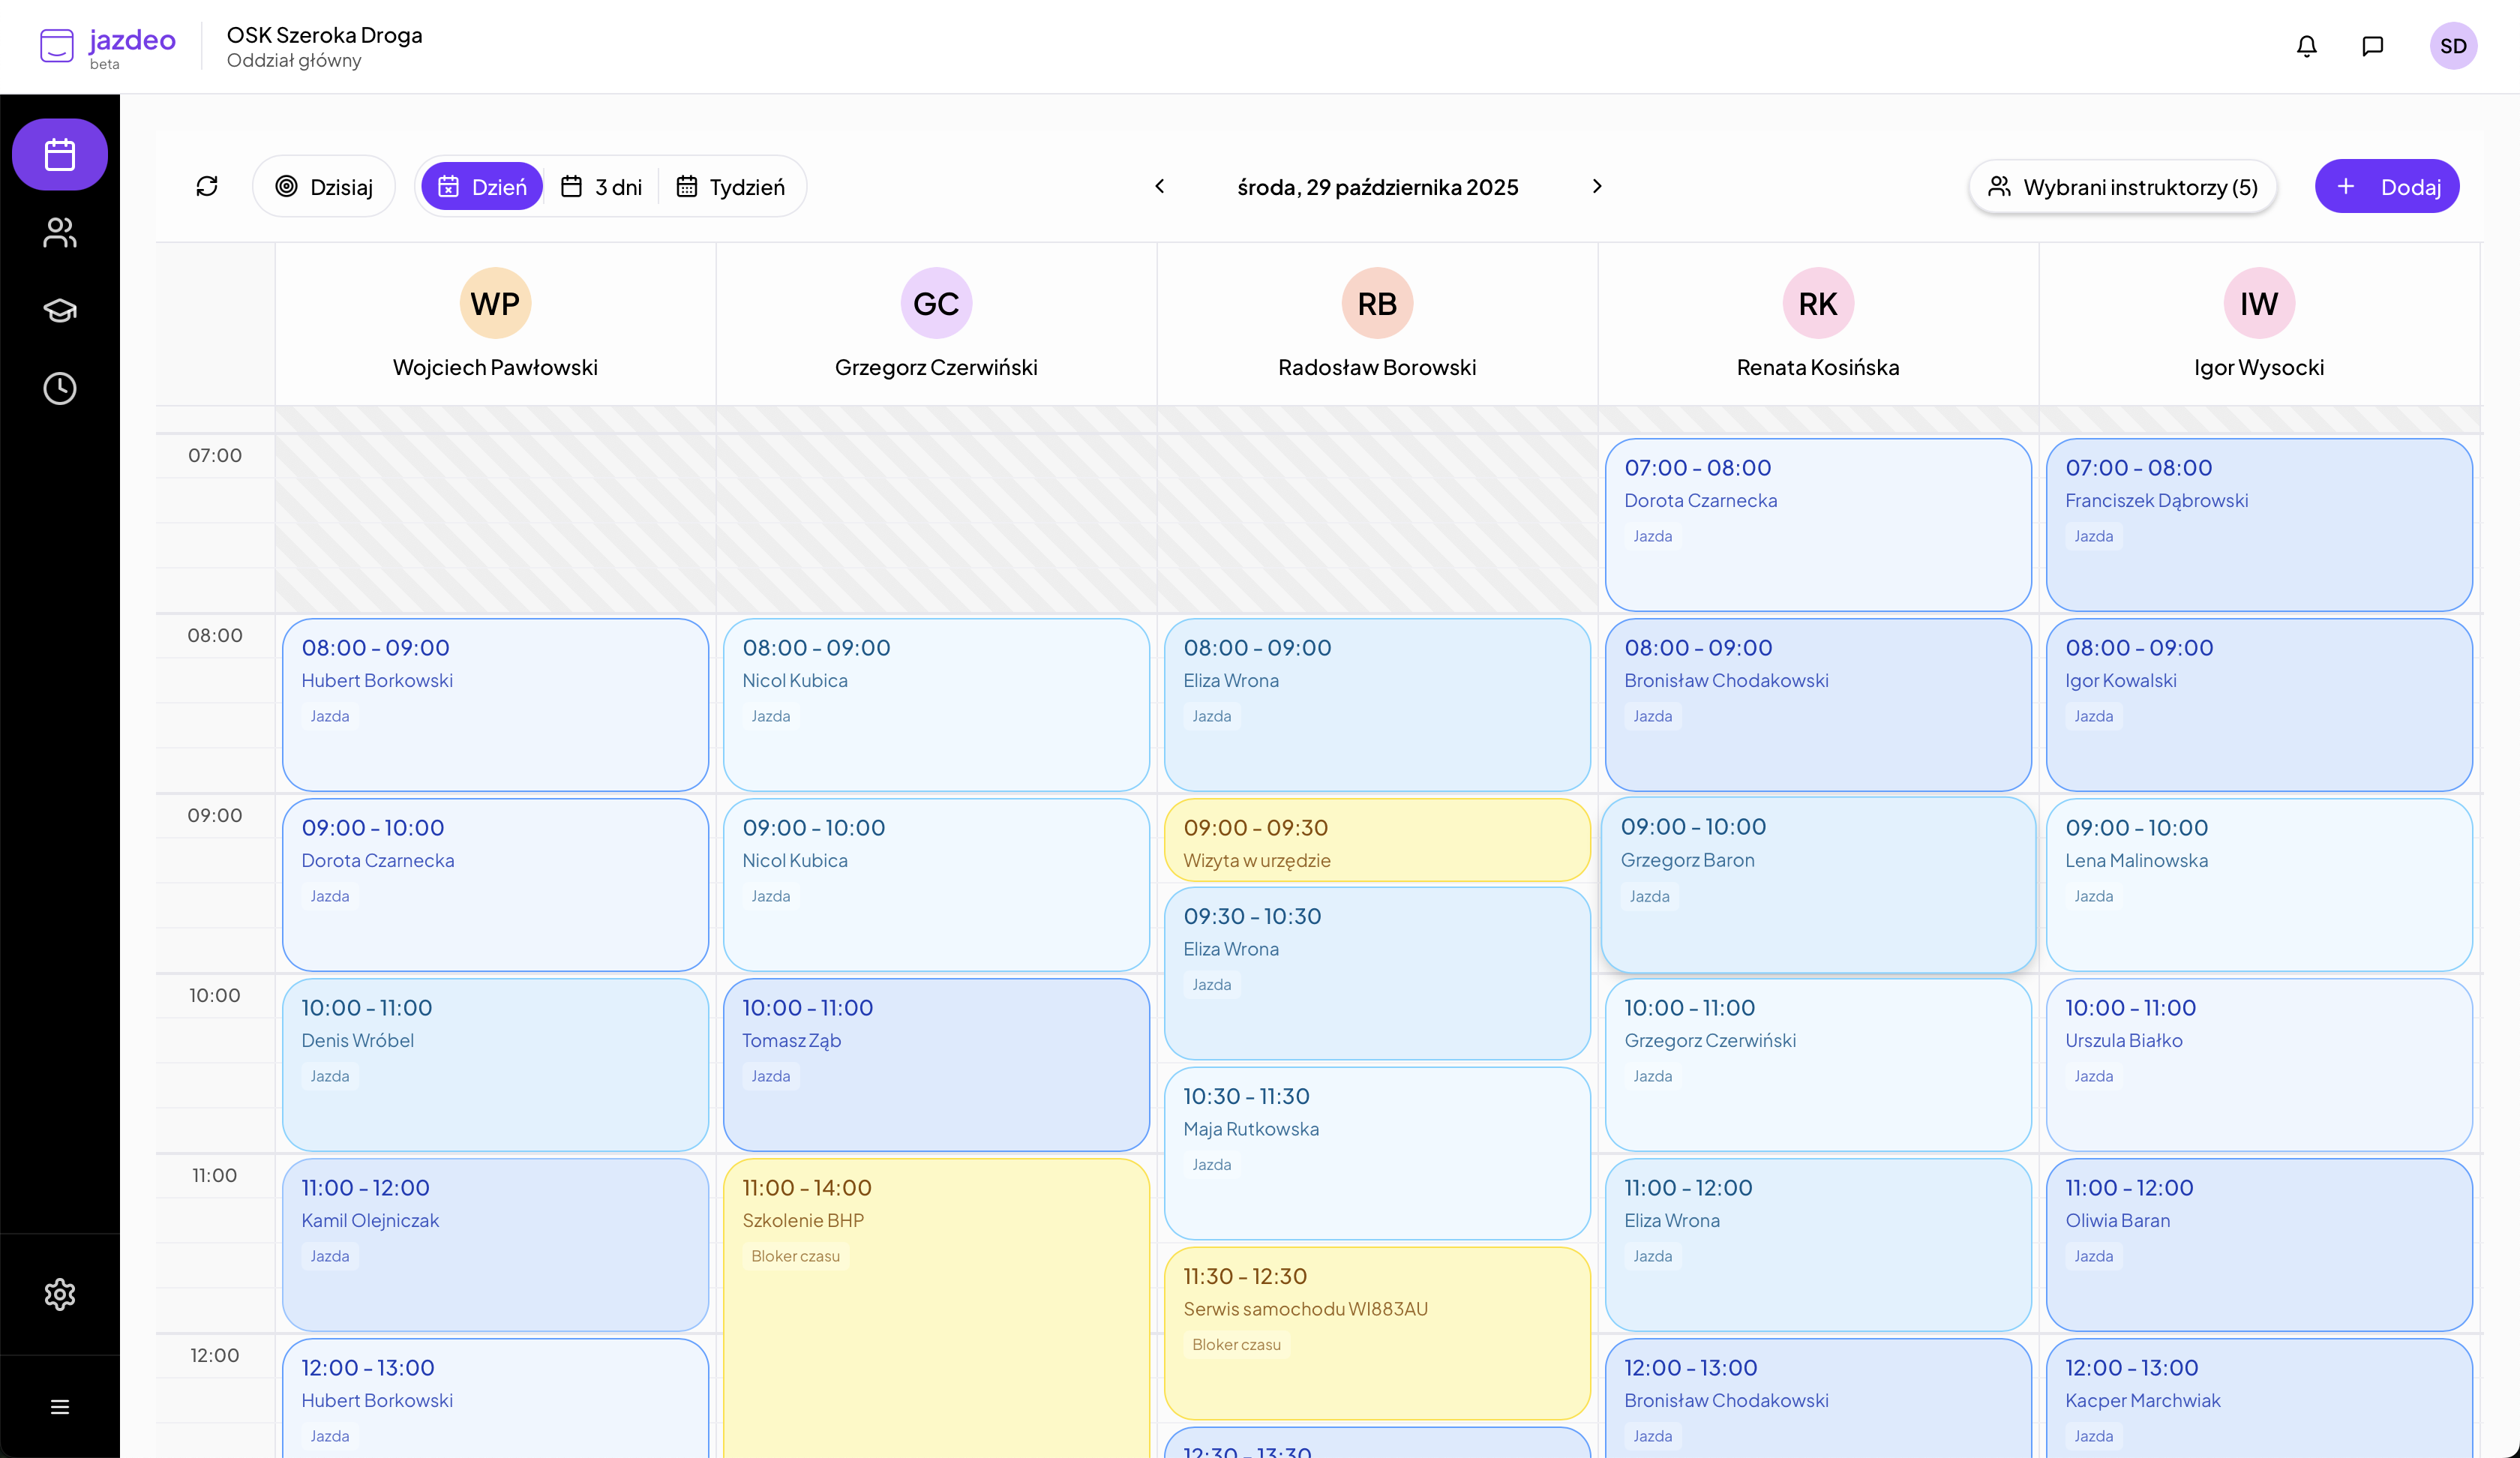
Task: Switch to 3 dni view
Action: (x=601, y=187)
